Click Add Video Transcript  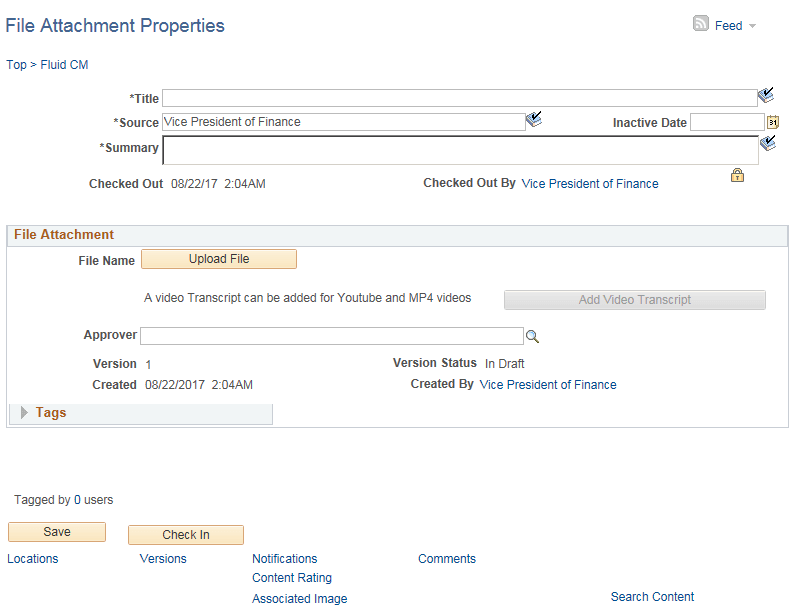point(634,299)
